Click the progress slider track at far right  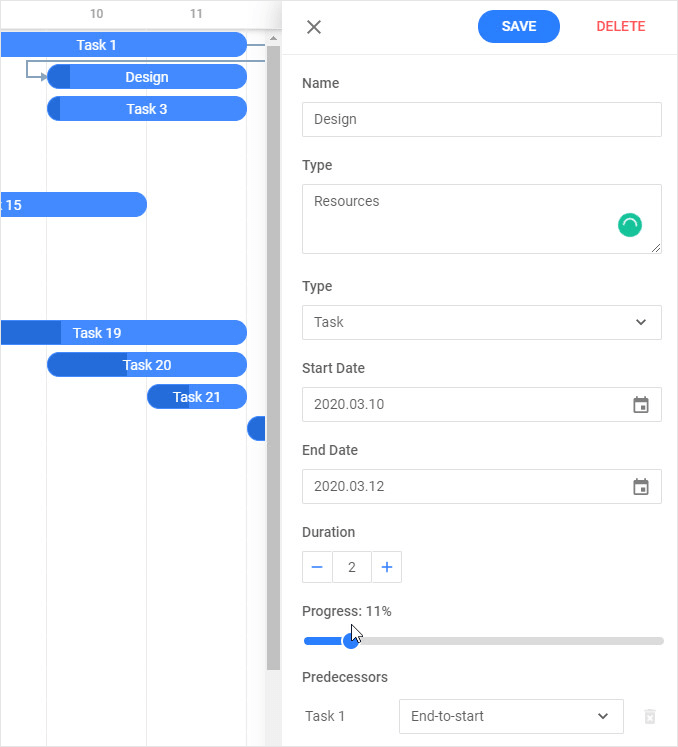658,641
